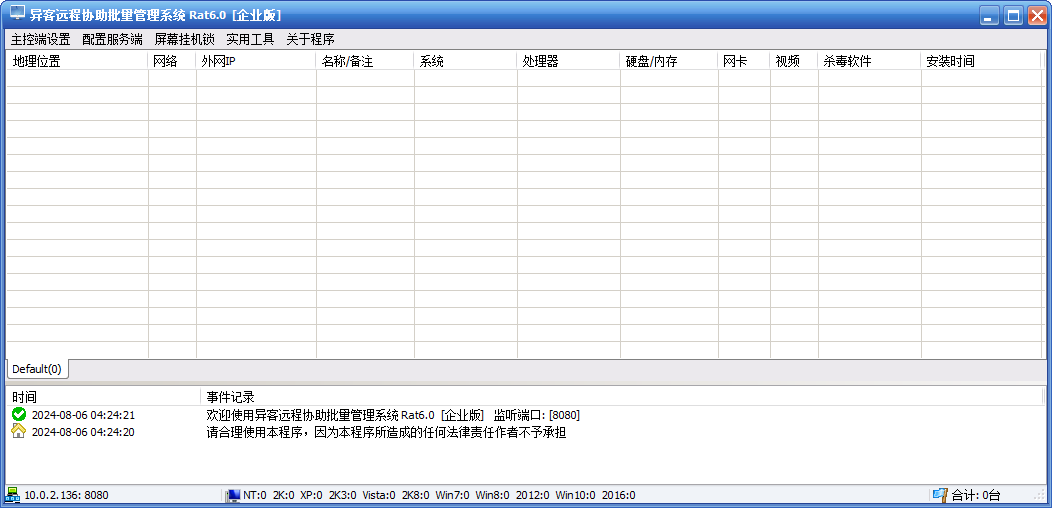Sort by the 外网IP column header
This screenshot has height=508, width=1052.
click(256, 61)
